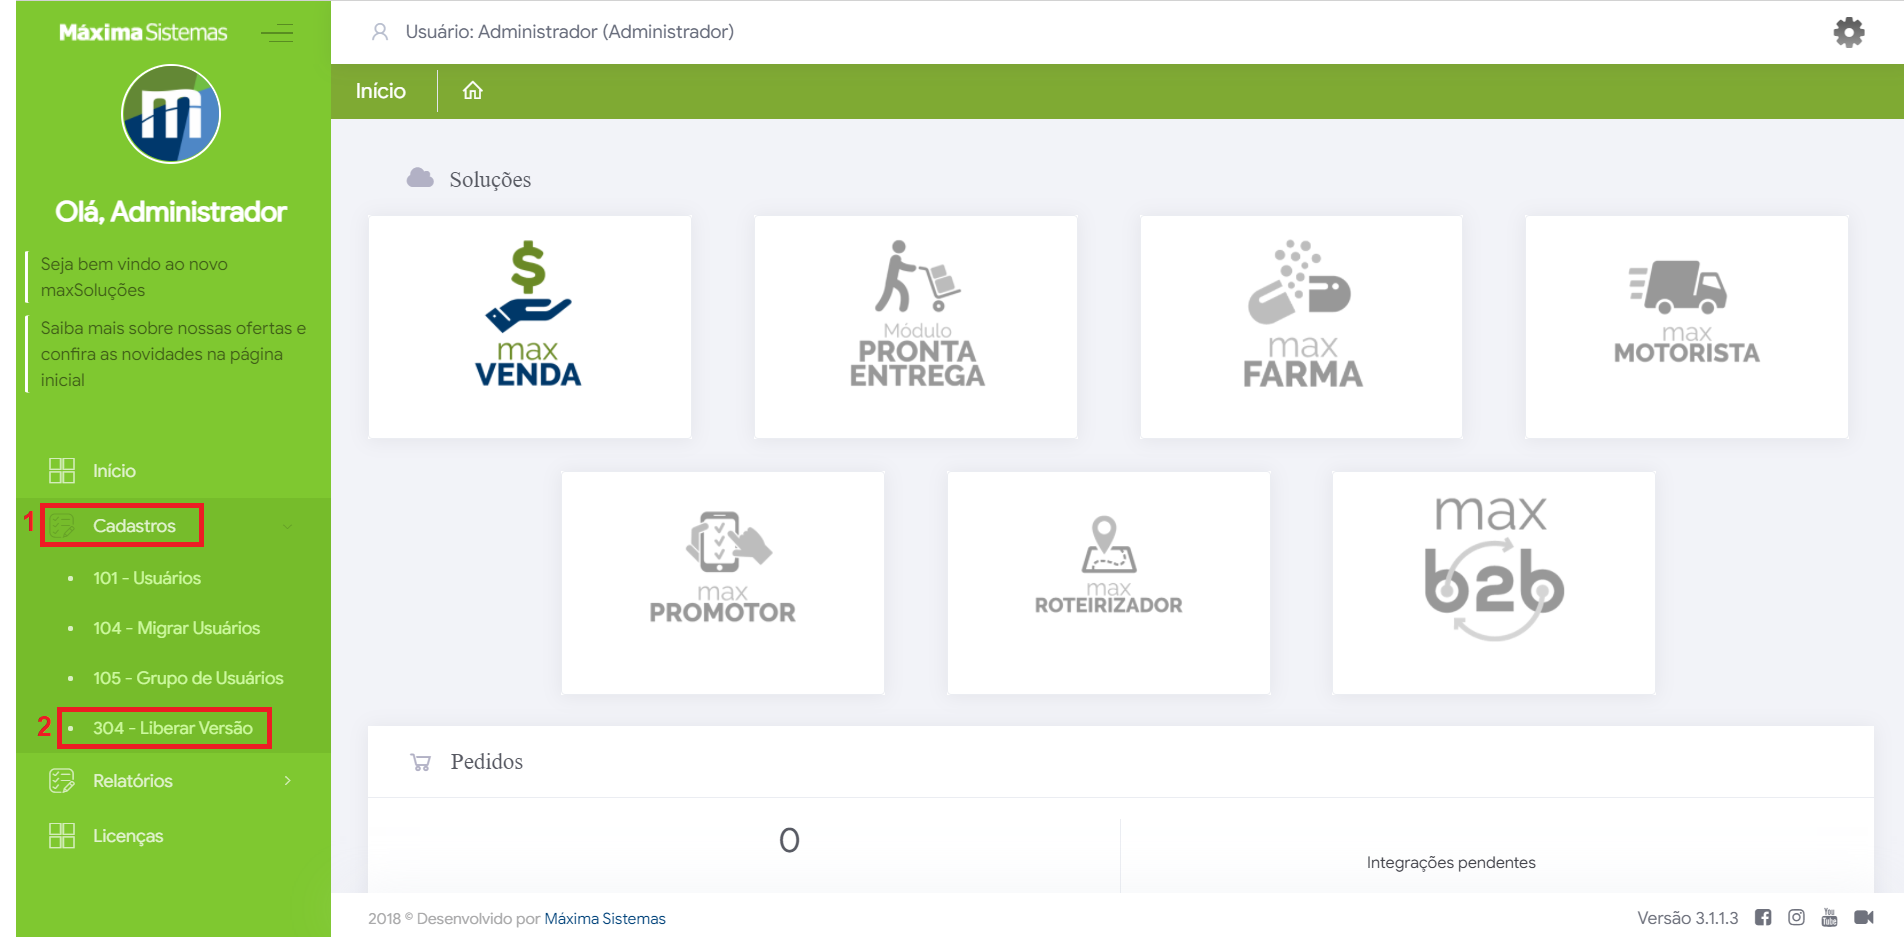Open the maxFarma solution card
The width and height of the screenshot is (1904, 937).
pyautogui.click(x=1301, y=327)
